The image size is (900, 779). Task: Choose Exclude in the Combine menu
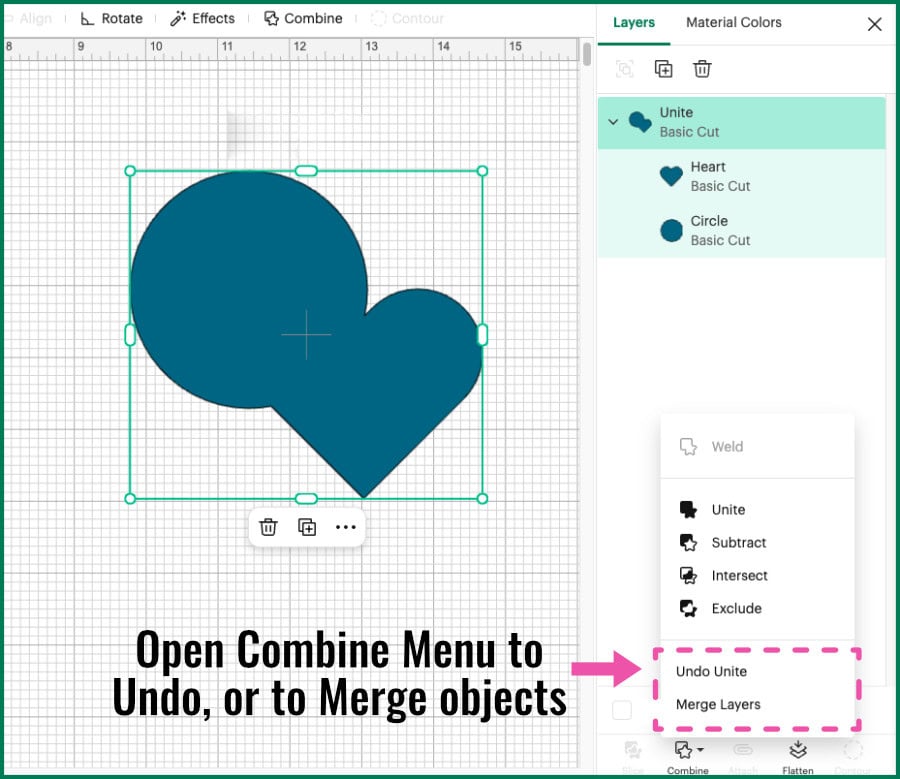[x=757, y=608]
